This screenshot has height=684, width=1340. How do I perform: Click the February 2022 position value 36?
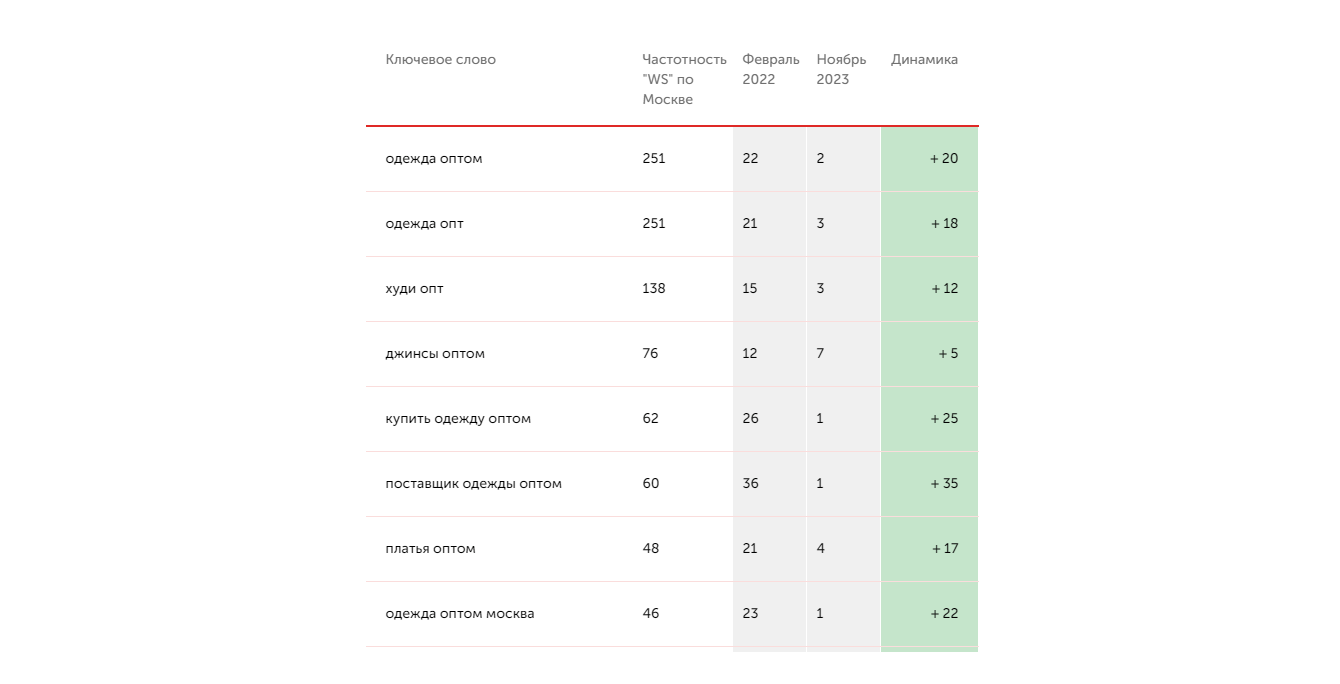[x=750, y=484]
